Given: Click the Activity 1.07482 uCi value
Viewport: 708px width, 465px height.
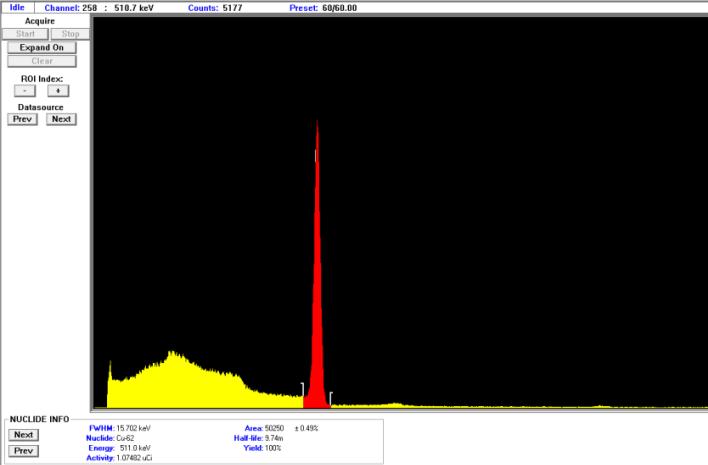Looking at the screenshot, I should click(134, 458).
